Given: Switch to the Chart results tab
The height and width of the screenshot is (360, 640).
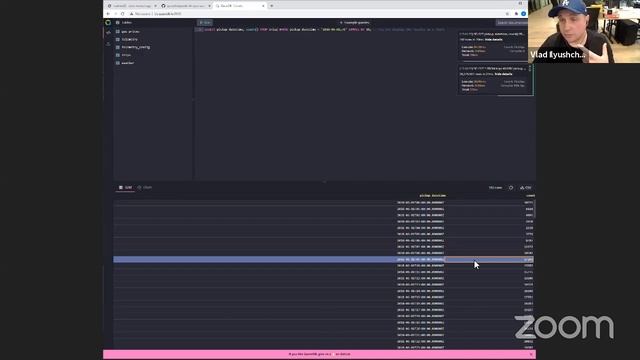Looking at the screenshot, I should point(145,187).
